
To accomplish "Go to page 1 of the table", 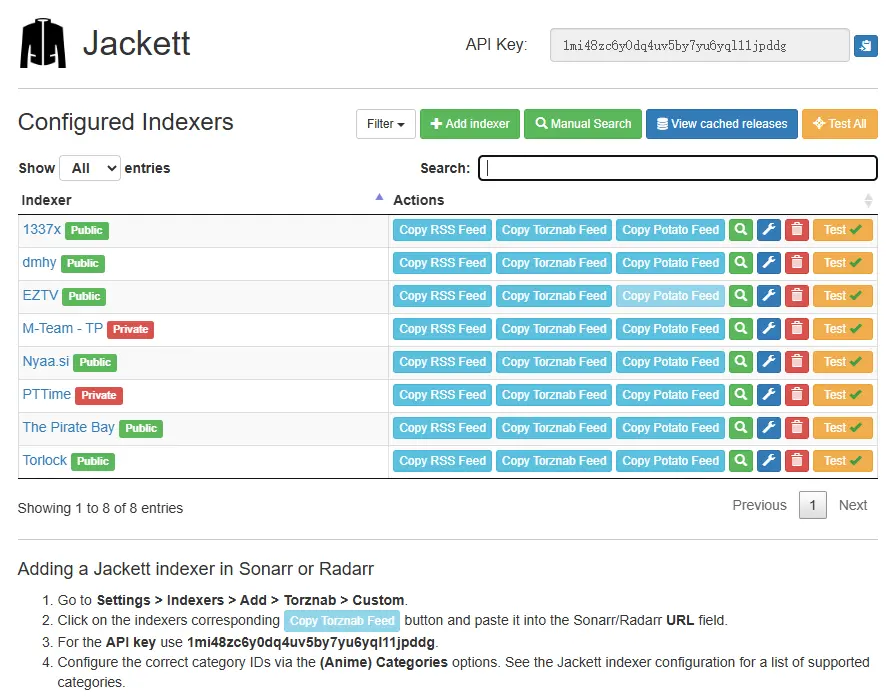I will pyautogui.click(x=812, y=505).
